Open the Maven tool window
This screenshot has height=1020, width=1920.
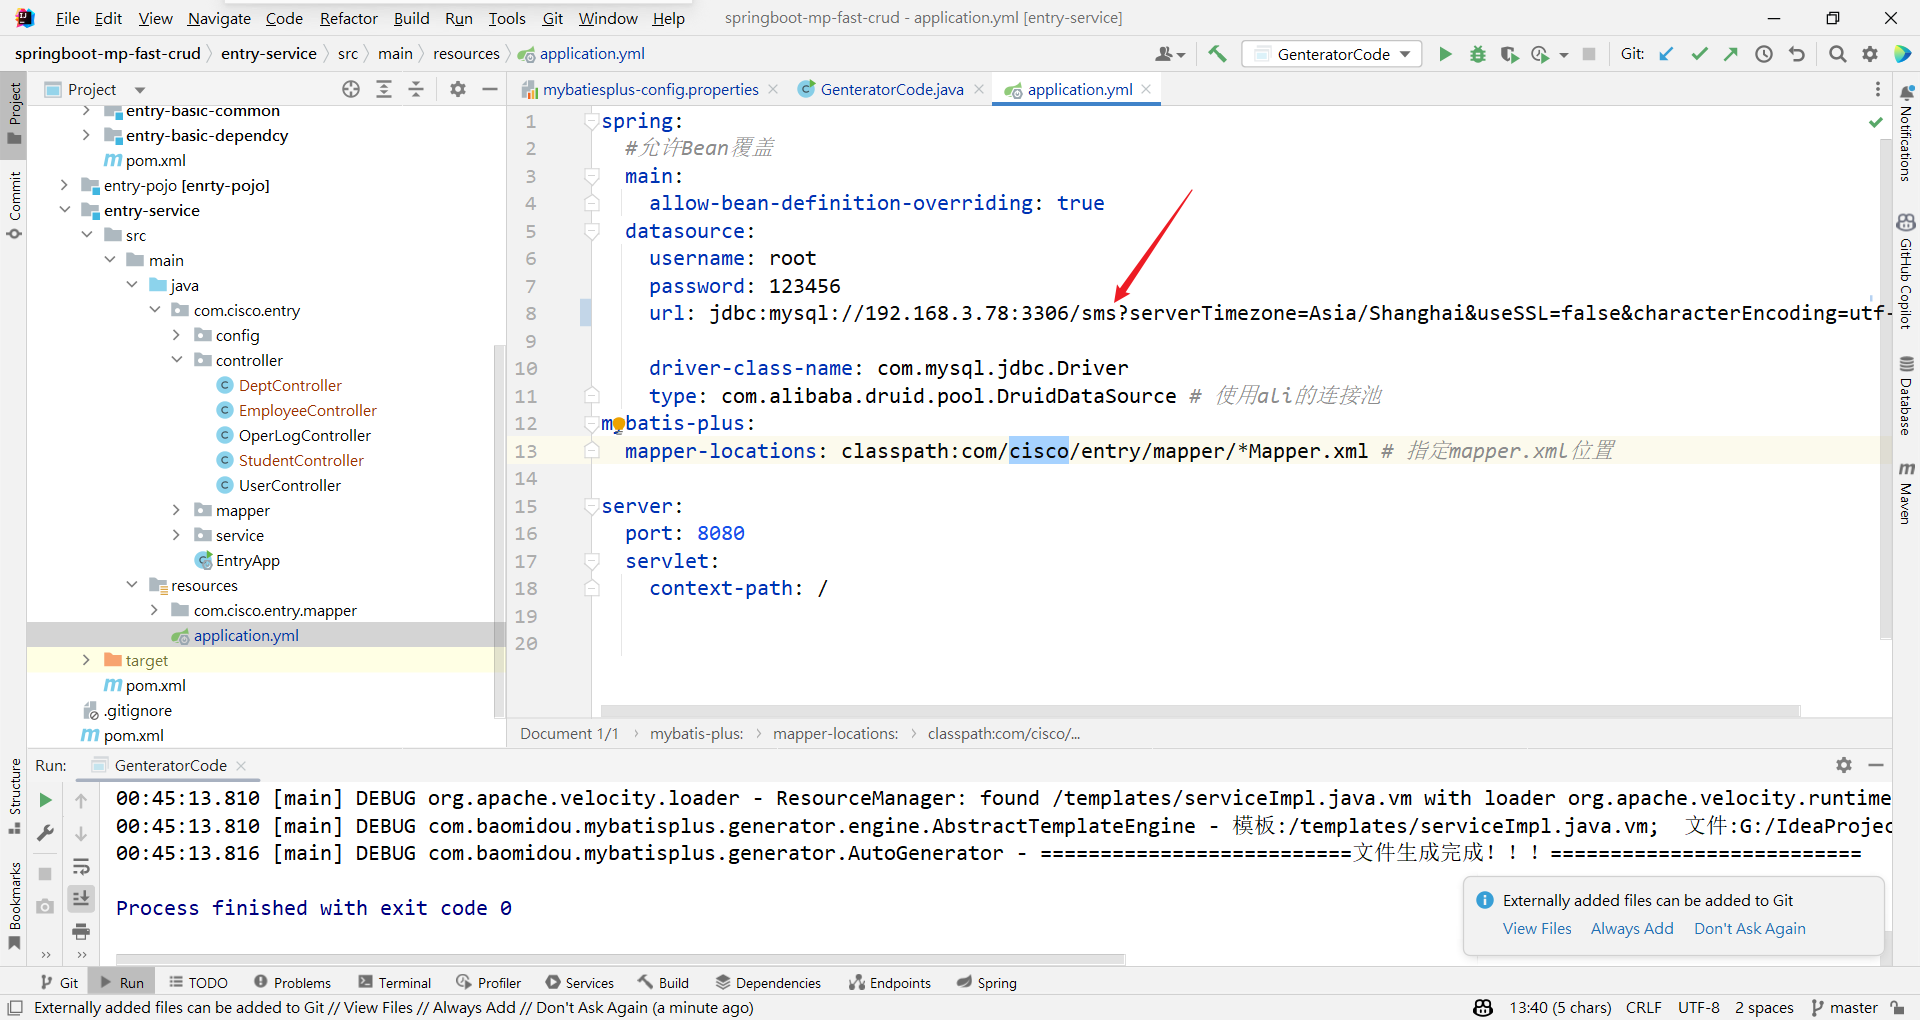[1906, 493]
